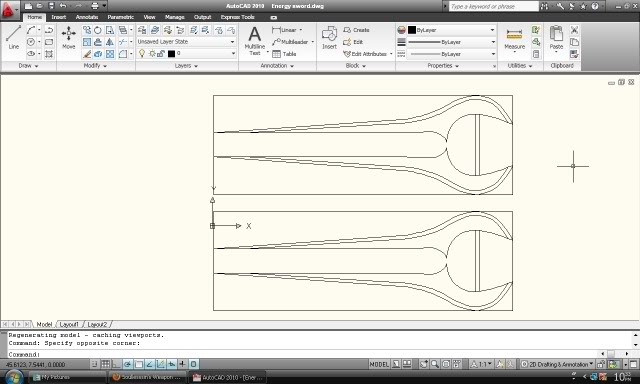Screen dimensions: 640x384
Task: Toggle Polar Tracking in status bar
Action: (x=128, y=364)
